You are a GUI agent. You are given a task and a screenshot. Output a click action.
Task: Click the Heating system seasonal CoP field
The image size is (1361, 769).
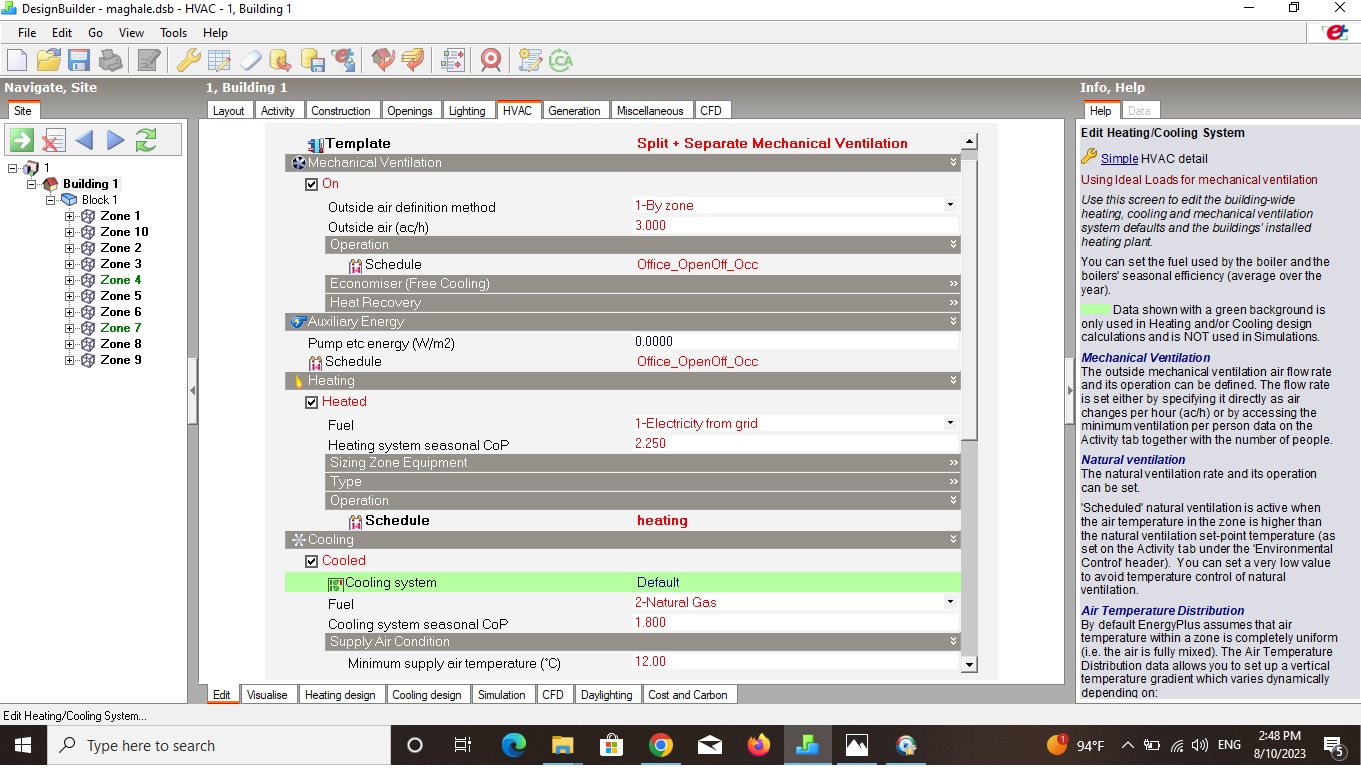point(795,444)
